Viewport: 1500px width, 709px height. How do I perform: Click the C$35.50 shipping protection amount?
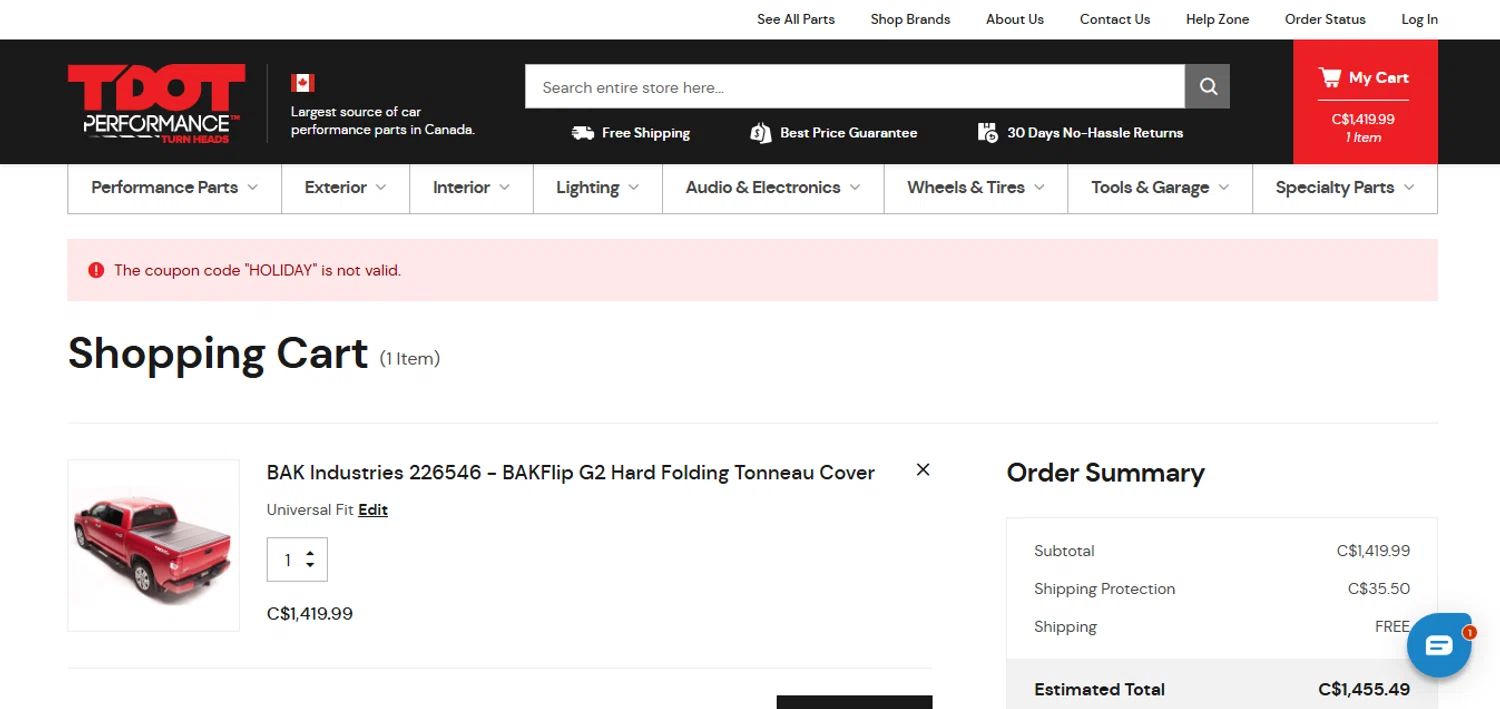(x=1379, y=589)
